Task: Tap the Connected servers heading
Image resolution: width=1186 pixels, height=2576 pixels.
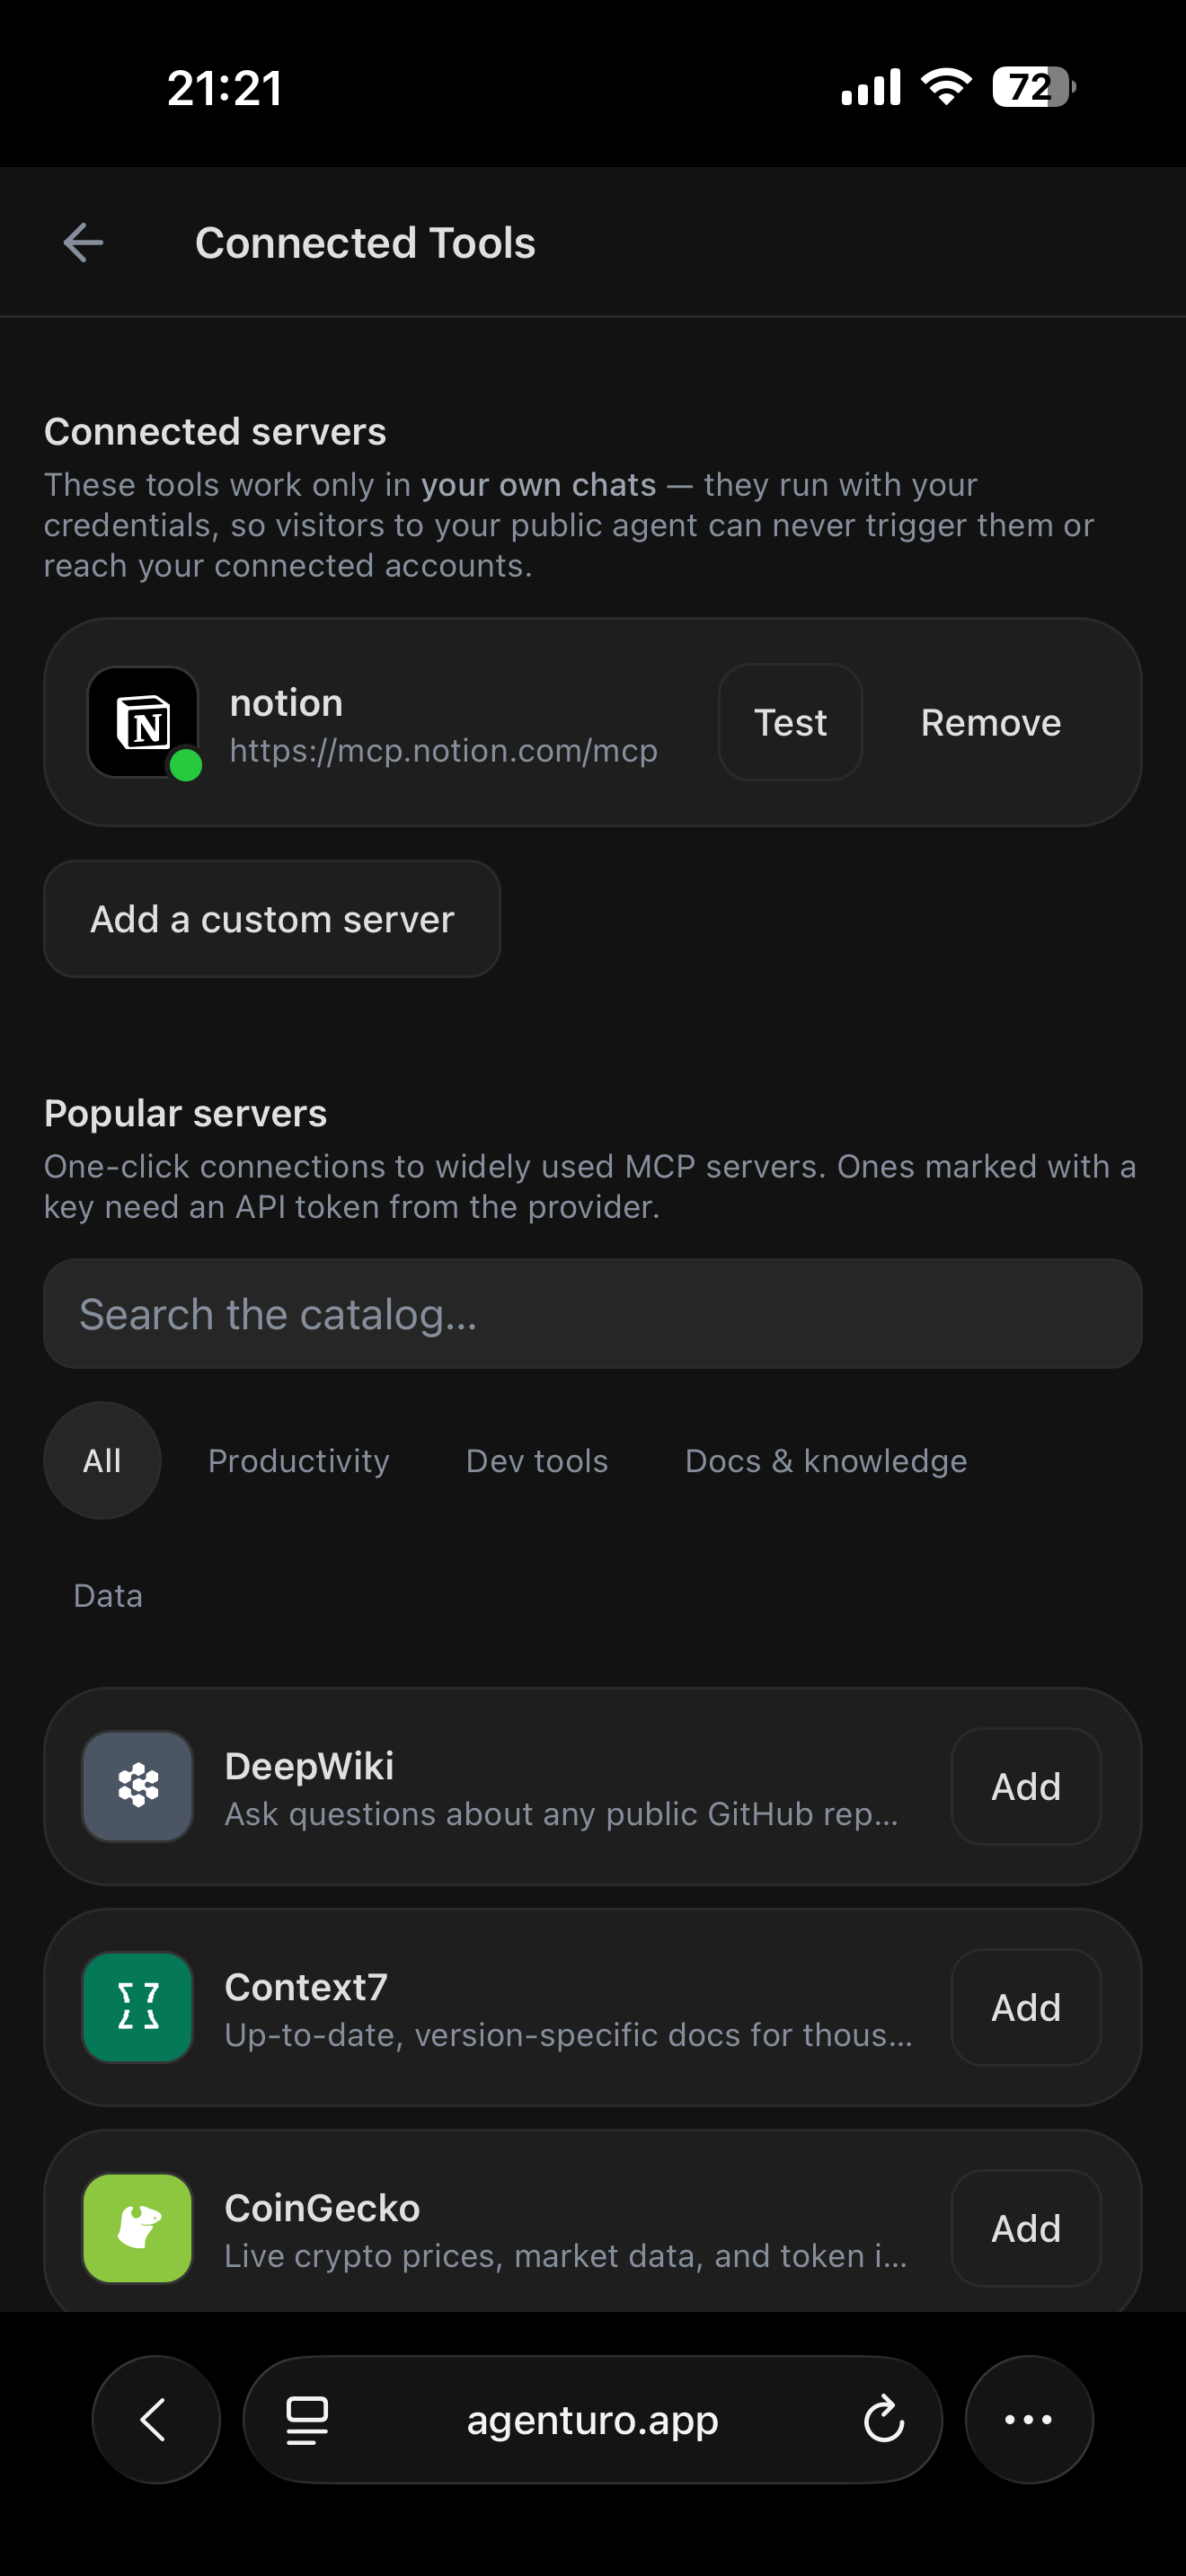Action: [215, 432]
